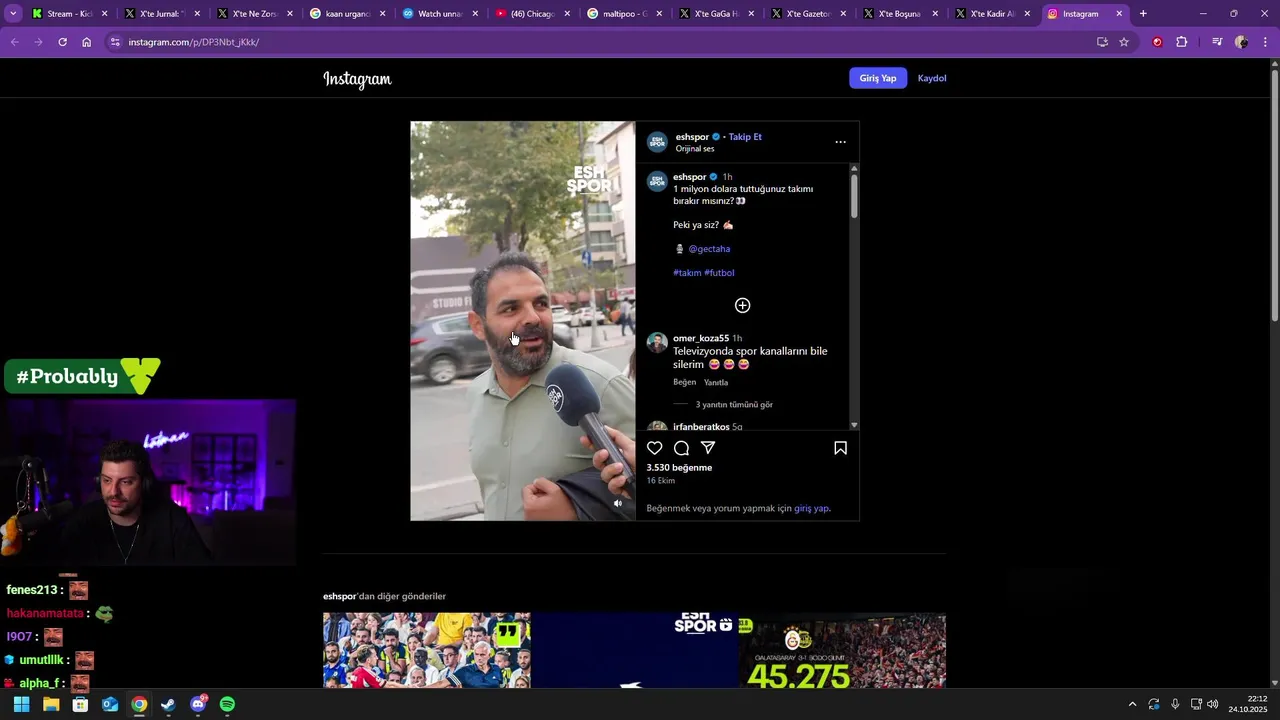1280x720 pixels.
Task: Toggle video sound via speaker icon
Action: click(x=617, y=504)
